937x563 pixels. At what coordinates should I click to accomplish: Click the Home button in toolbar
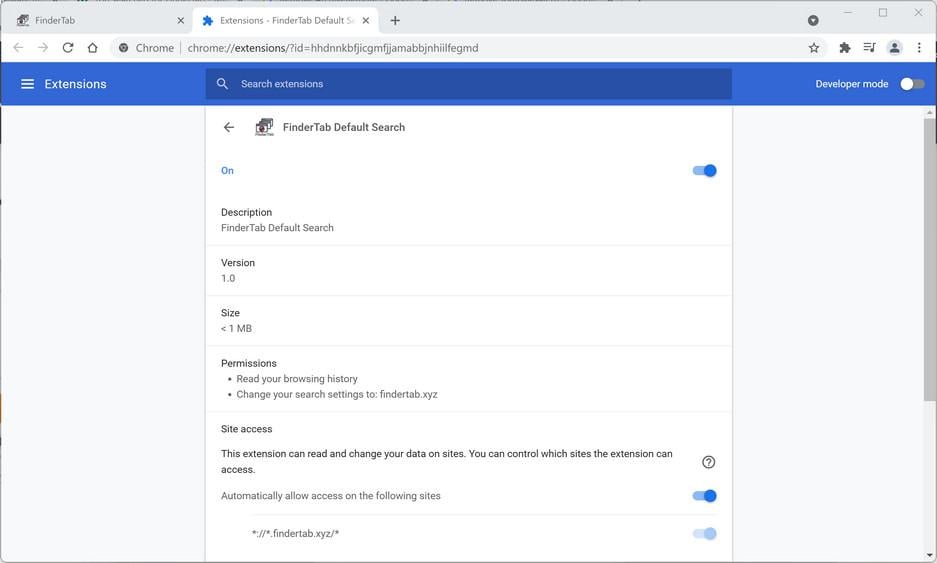[x=93, y=48]
